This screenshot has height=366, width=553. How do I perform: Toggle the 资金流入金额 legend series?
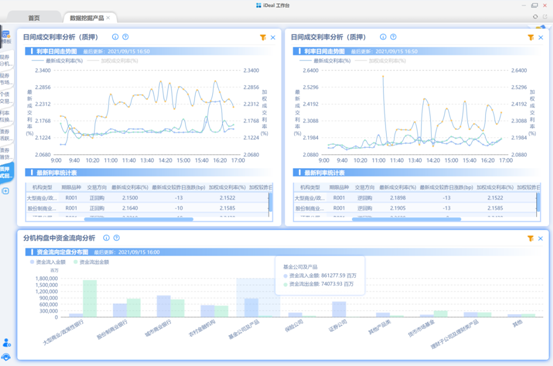coord(48,262)
